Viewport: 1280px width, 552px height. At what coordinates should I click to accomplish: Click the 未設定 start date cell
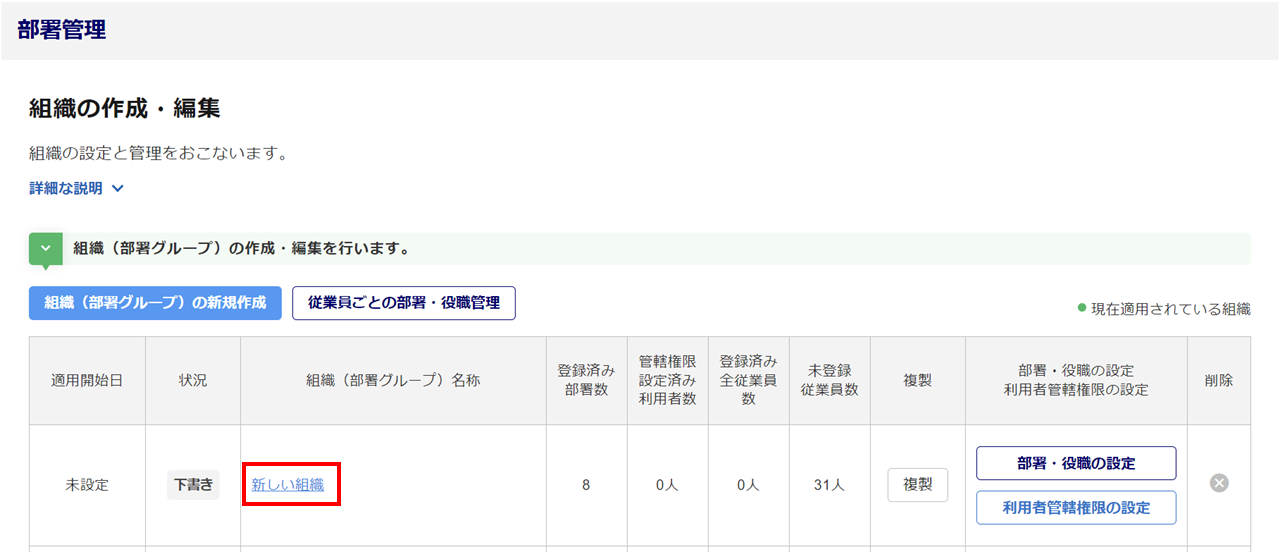tap(87, 485)
